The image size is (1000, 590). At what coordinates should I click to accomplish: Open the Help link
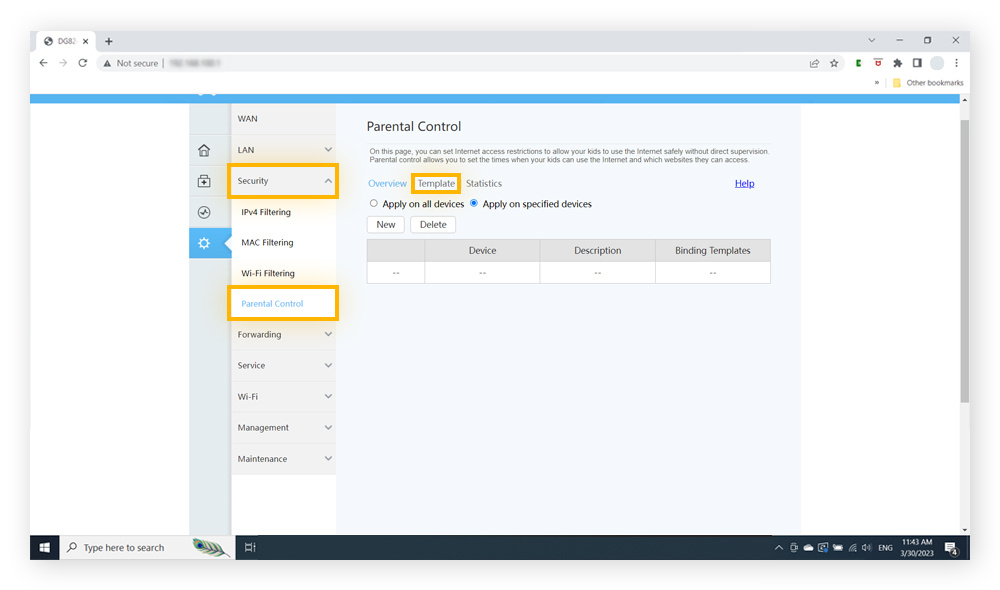click(744, 184)
